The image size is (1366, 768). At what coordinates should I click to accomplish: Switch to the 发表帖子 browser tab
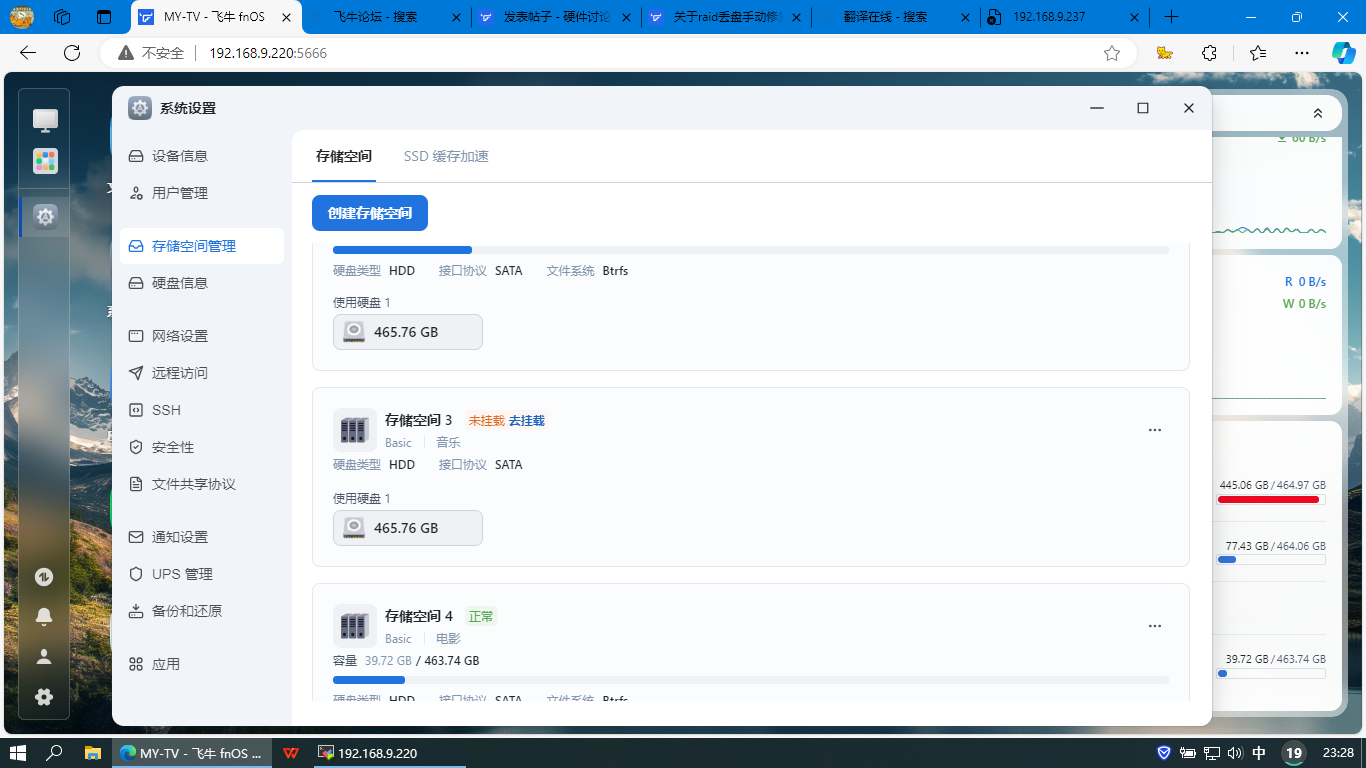[x=555, y=17]
